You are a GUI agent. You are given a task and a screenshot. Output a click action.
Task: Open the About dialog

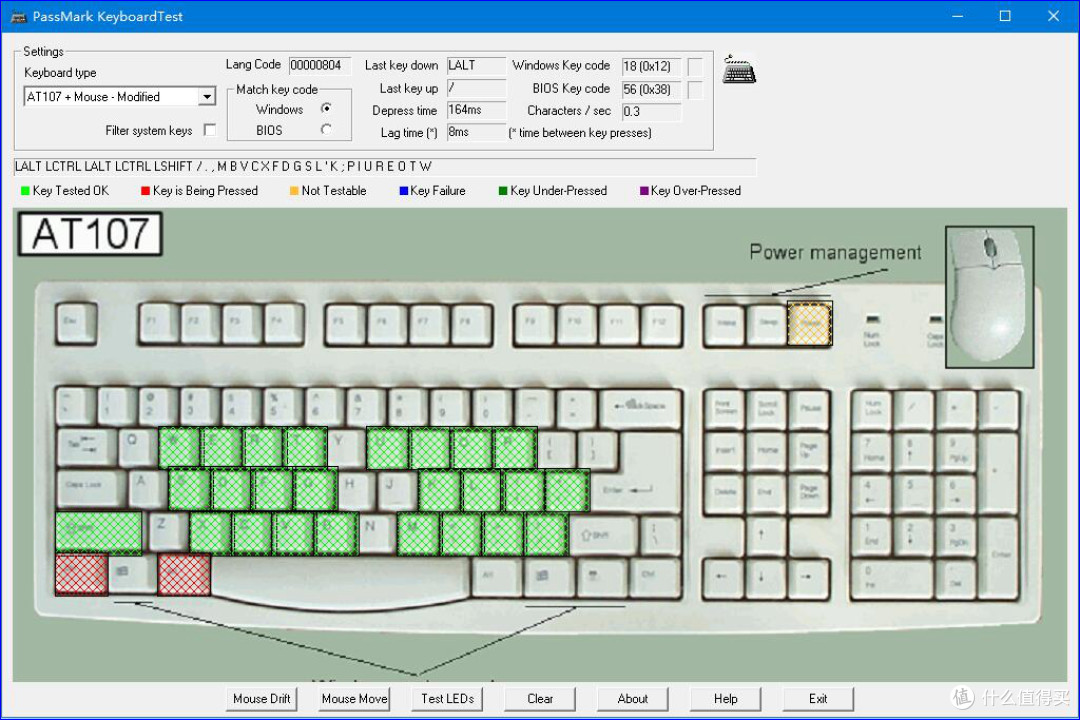632,699
